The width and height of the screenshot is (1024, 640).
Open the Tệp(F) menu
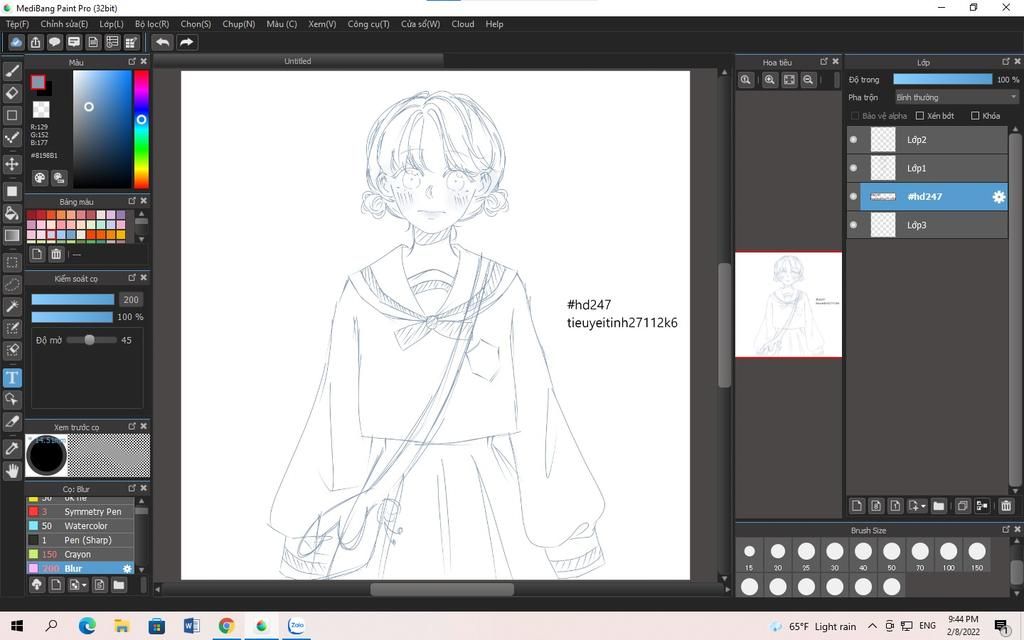(x=18, y=24)
